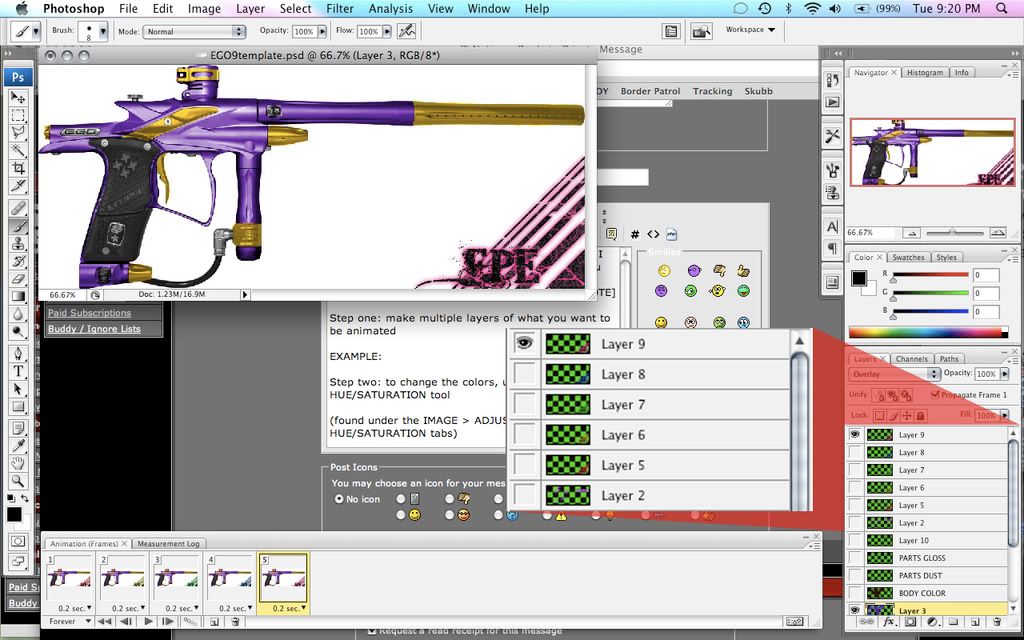Open the Paragraph panel from the dock
Image resolution: width=1024 pixels, height=640 pixels.
[x=832, y=248]
